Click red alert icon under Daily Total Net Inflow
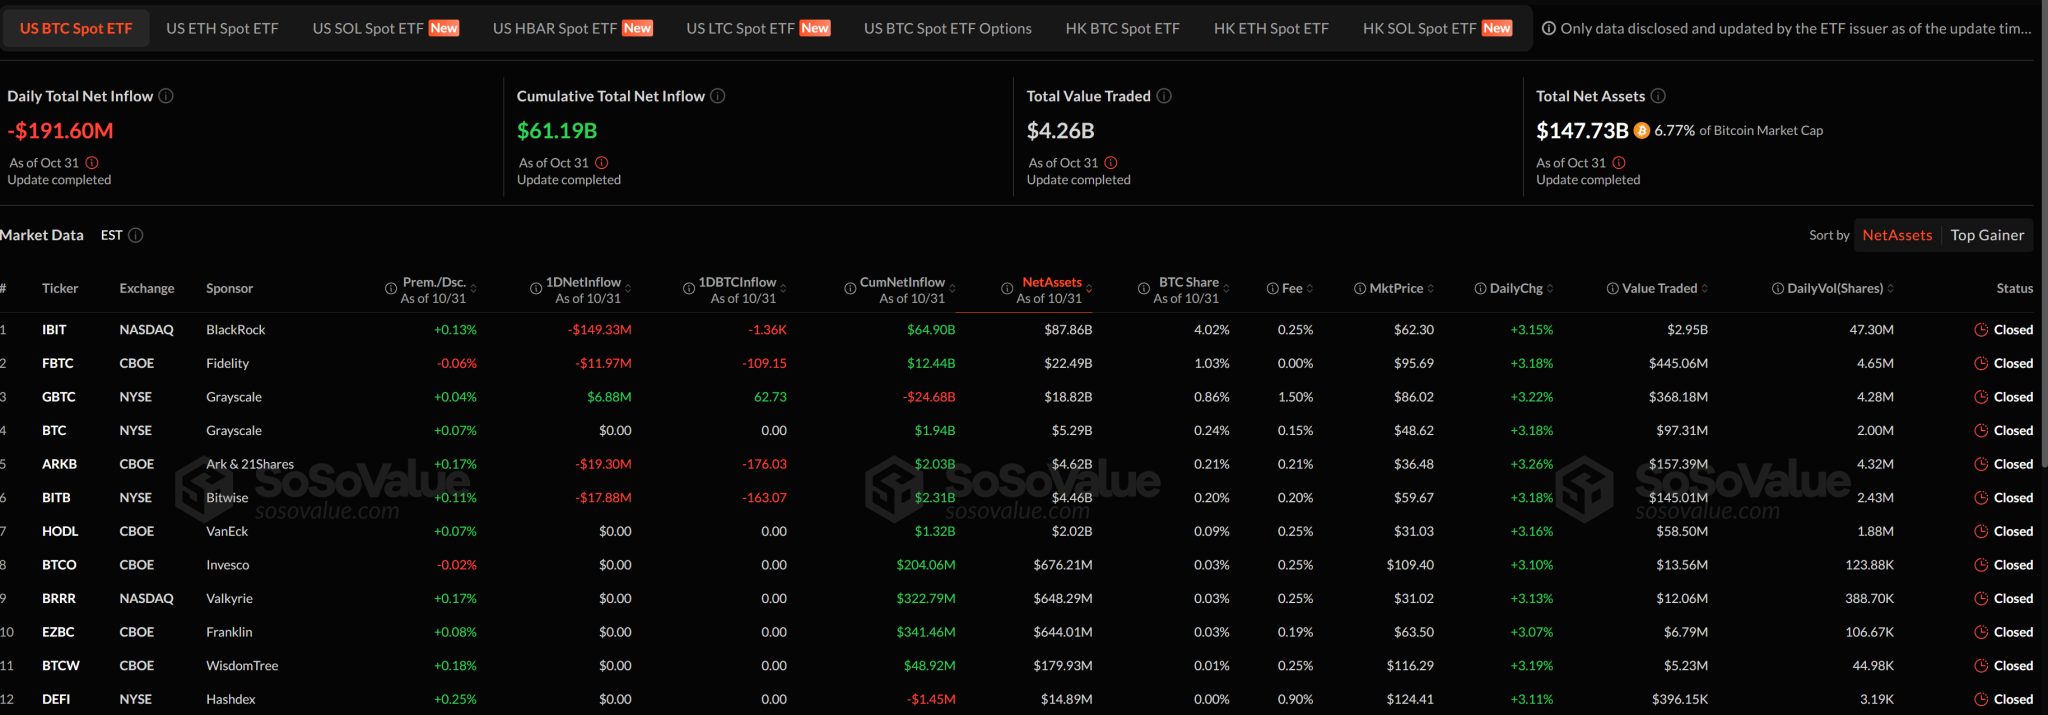The height and width of the screenshot is (715, 2048). click(x=92, y=163)
